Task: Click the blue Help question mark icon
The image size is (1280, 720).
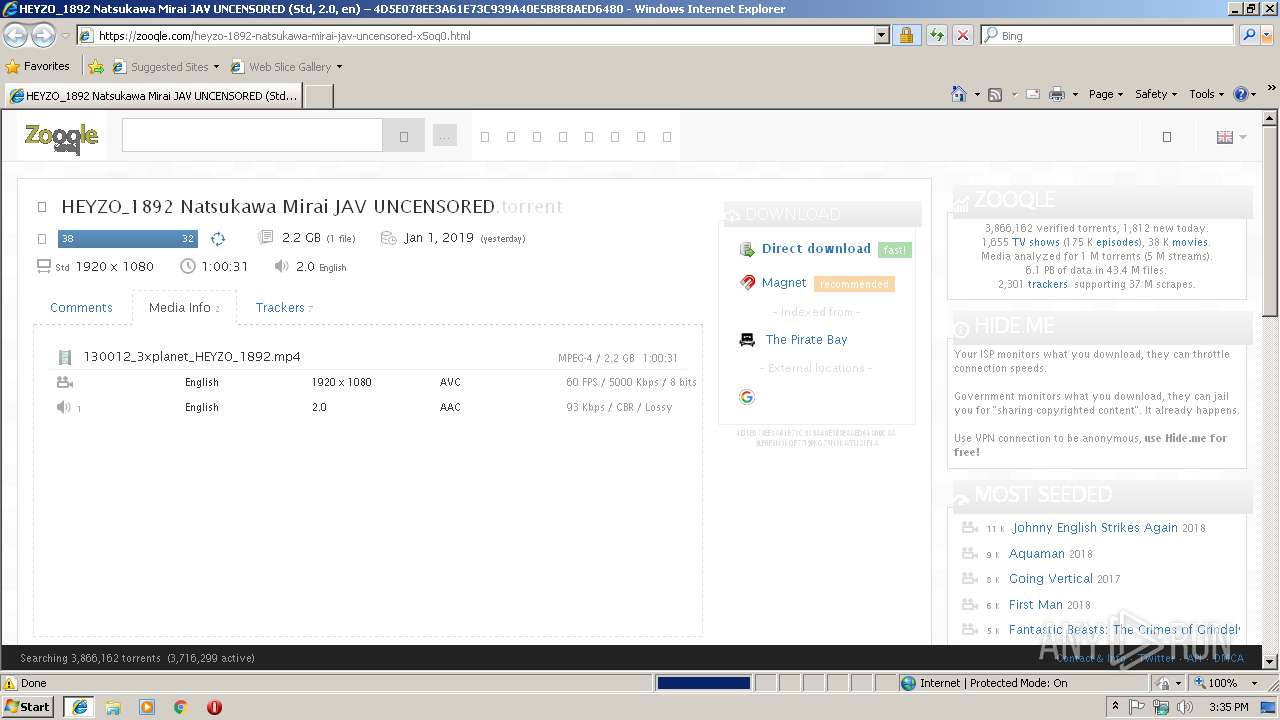Action: pos(1241,94)
